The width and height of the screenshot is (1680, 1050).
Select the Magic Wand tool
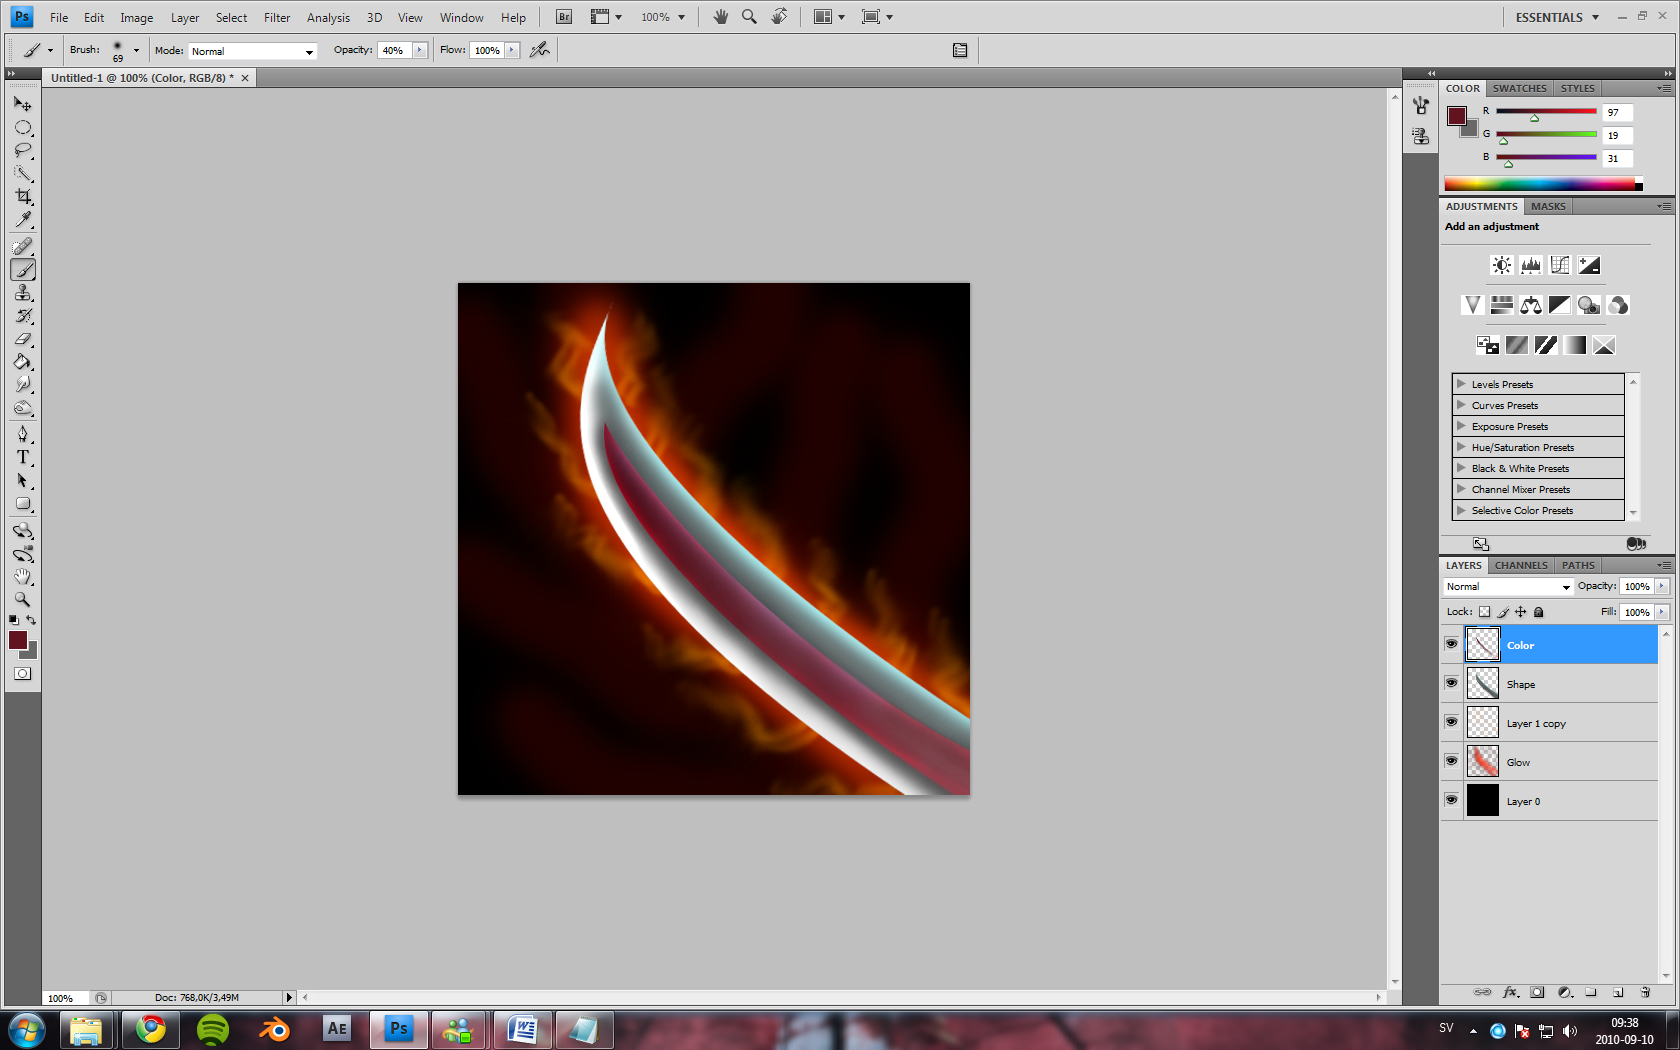22,173
